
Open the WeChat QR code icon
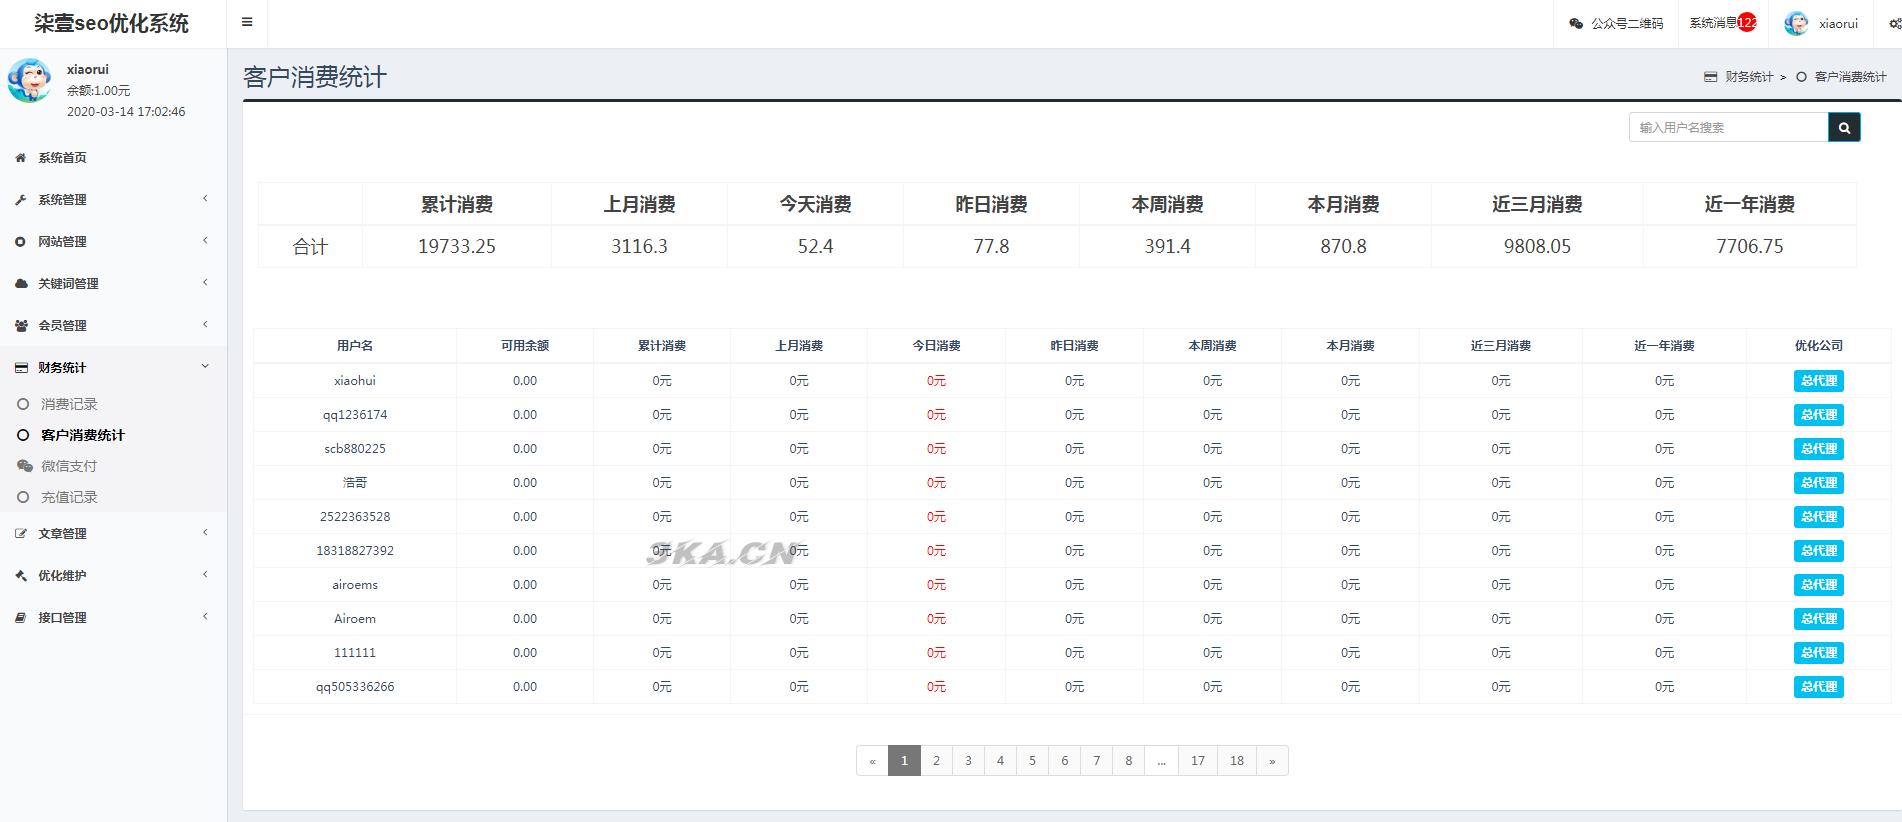pos(1576,23)
